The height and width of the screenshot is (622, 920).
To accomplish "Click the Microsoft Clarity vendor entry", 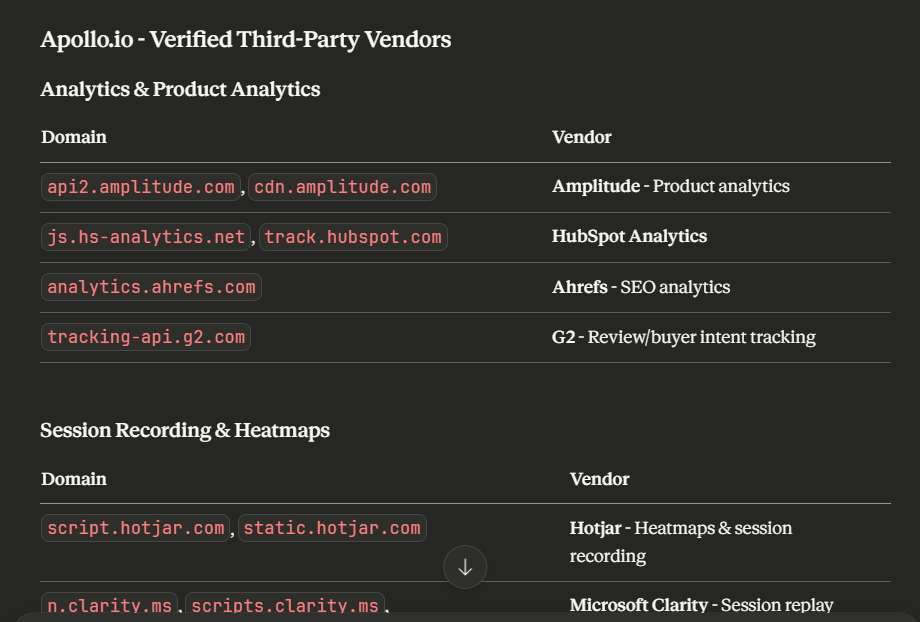I will (701, 605).
